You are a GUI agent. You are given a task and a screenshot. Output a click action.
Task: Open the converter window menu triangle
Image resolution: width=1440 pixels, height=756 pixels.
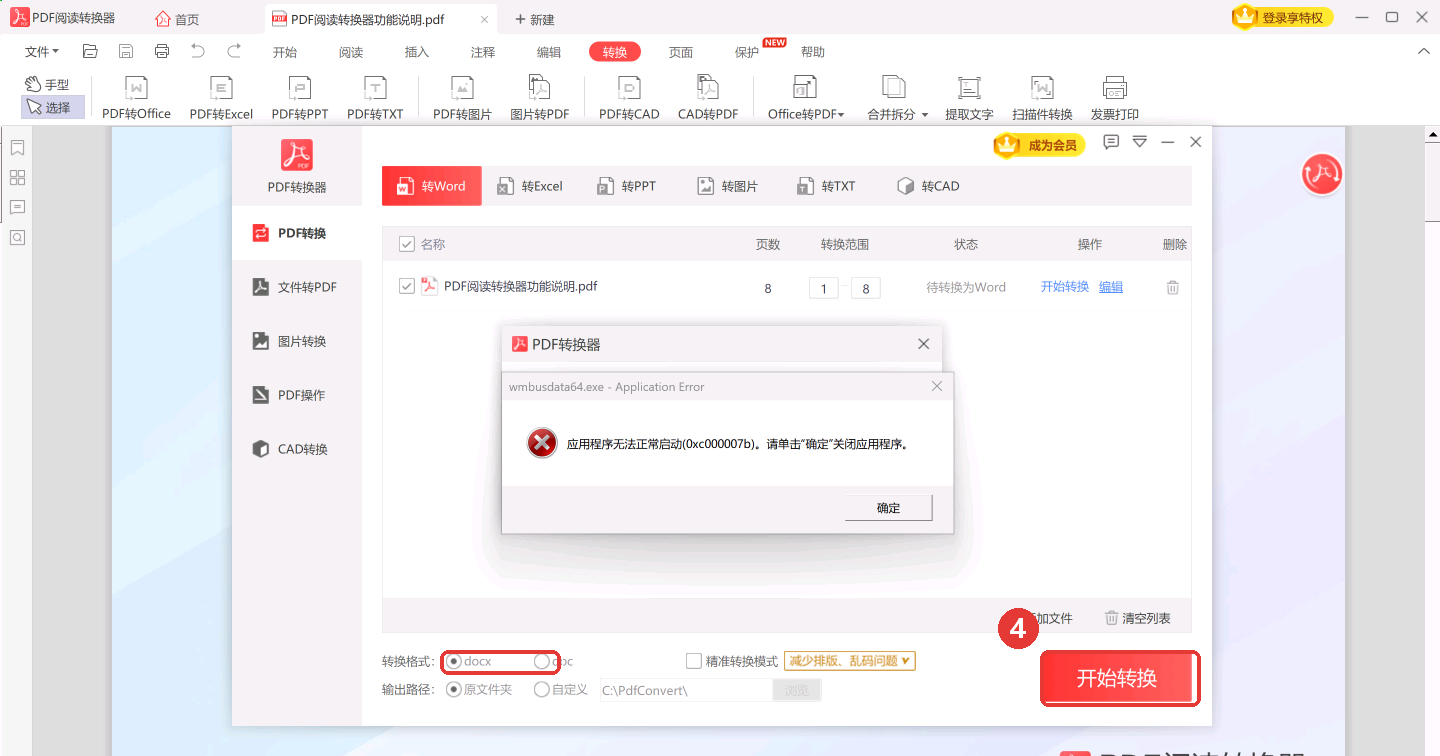(1139, 143)
